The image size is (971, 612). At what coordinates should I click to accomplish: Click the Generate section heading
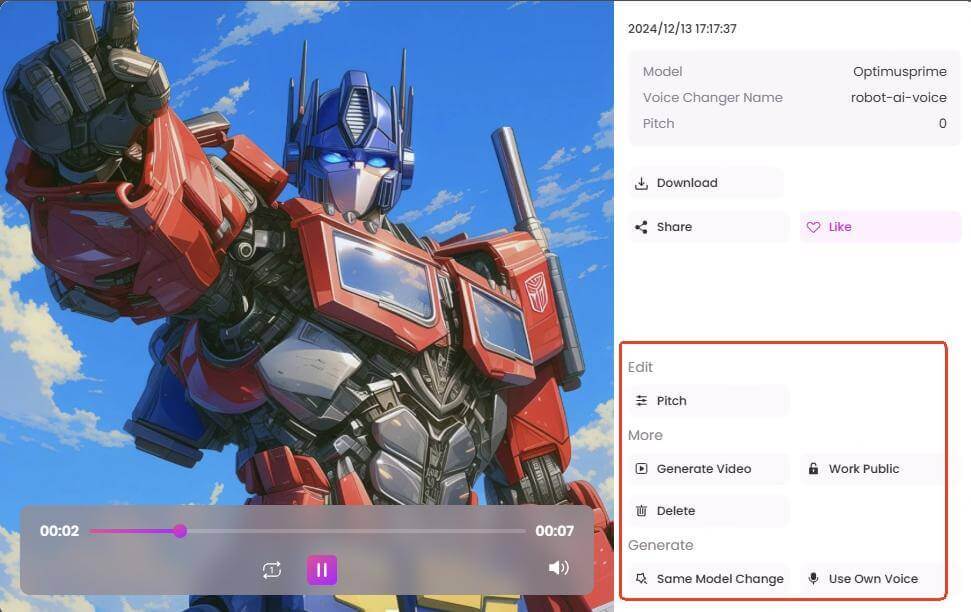pos(660,545)
